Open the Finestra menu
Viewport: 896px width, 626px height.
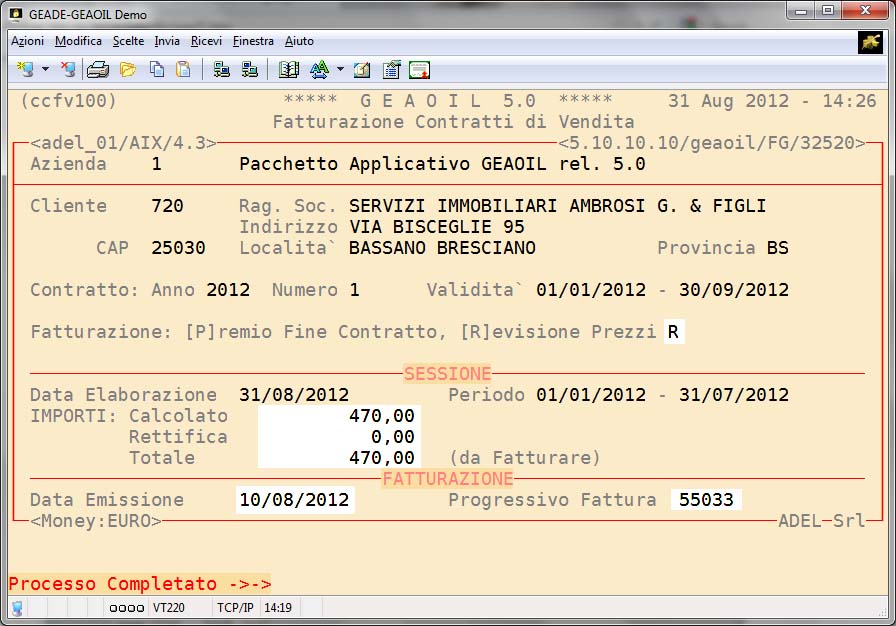click(253, 41)
